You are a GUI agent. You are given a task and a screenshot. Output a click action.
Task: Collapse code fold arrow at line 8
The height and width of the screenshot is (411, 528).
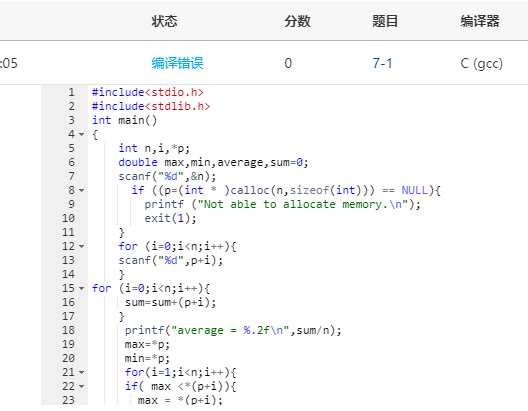(x=81, y=190)
